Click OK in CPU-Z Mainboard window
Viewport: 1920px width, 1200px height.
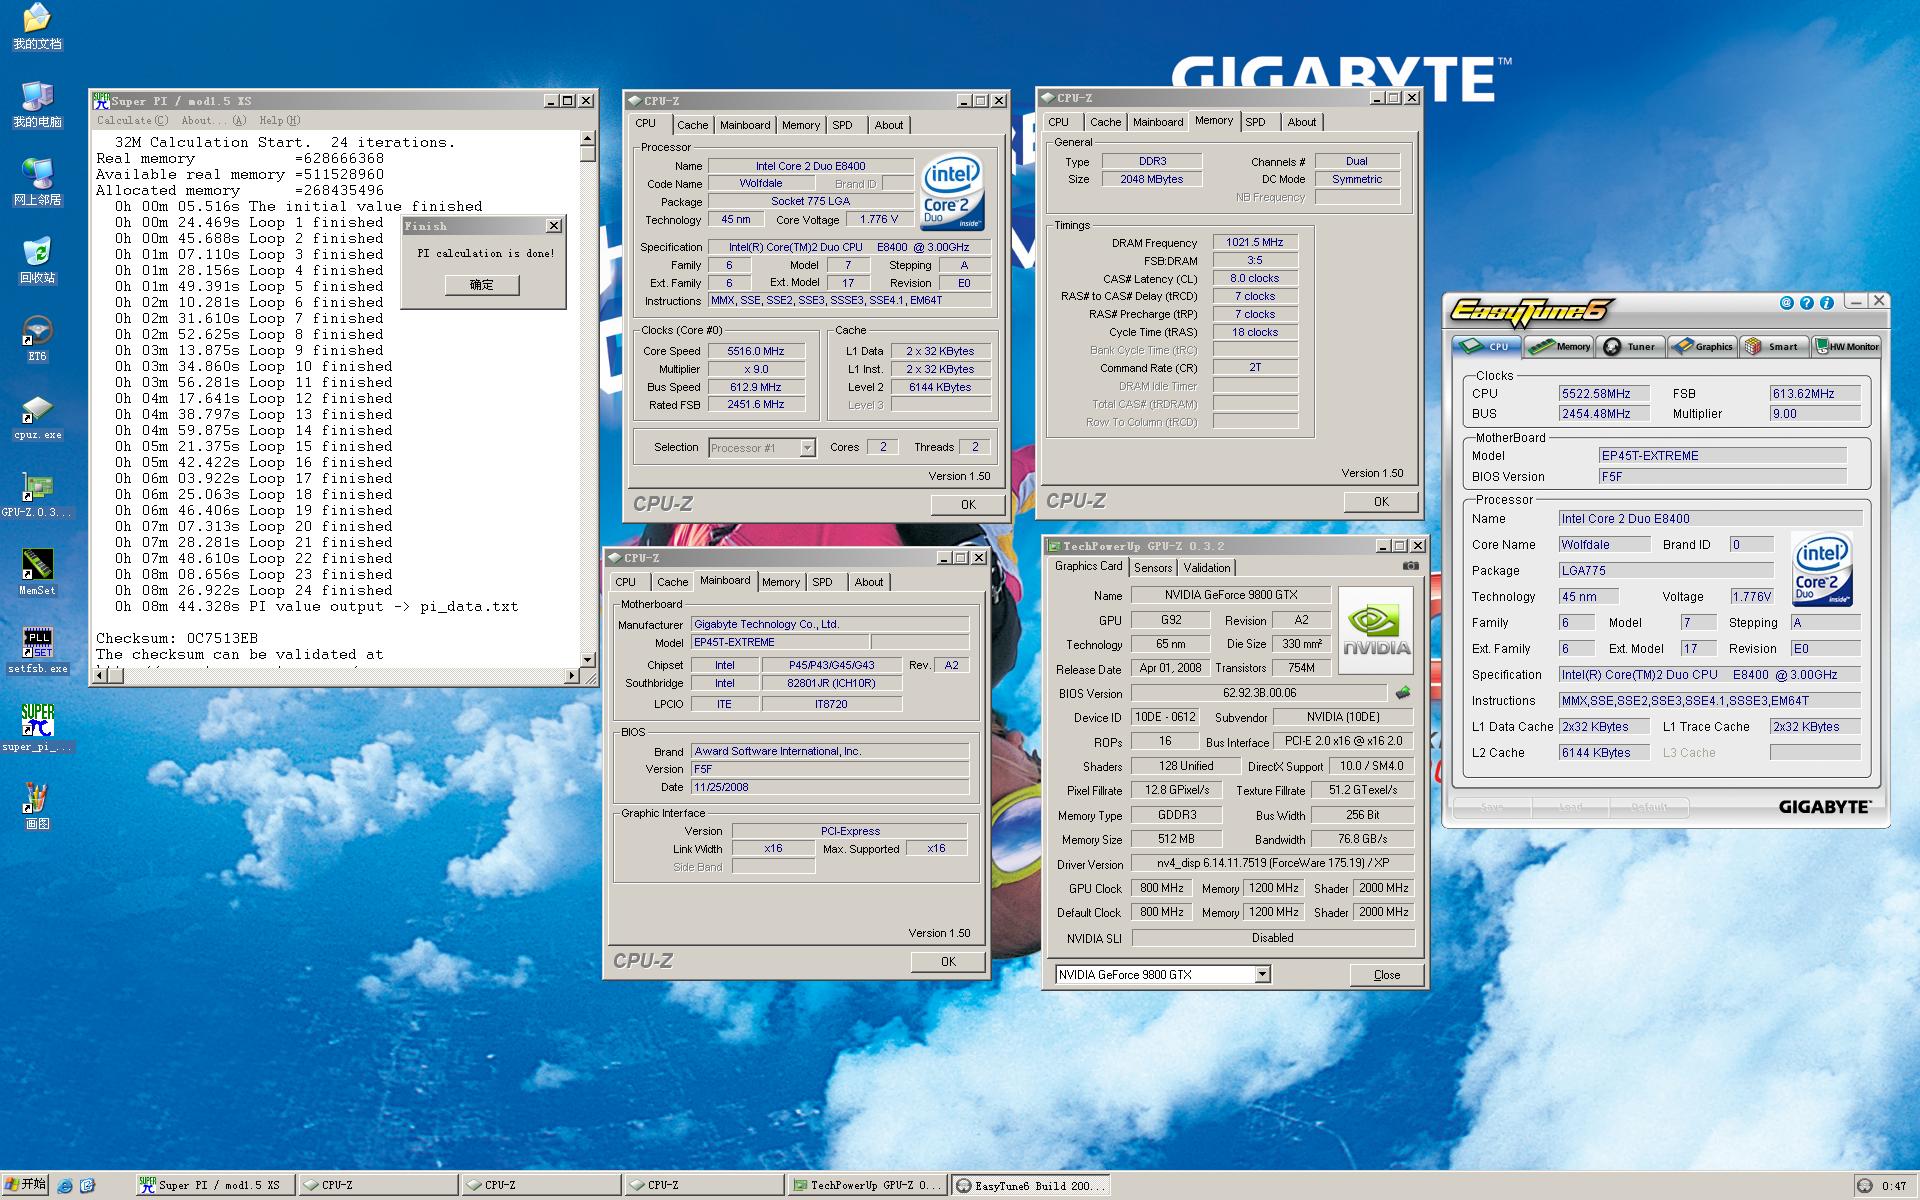click(x=947, y=961)
